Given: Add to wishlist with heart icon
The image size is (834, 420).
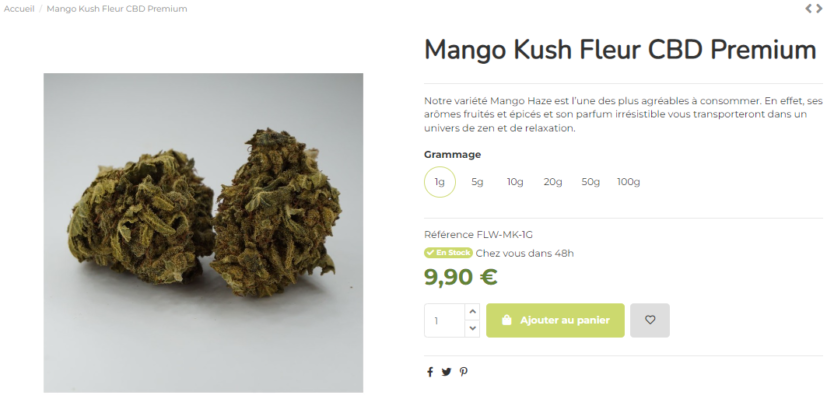Looking at the screenshot, I should [649, 320].
